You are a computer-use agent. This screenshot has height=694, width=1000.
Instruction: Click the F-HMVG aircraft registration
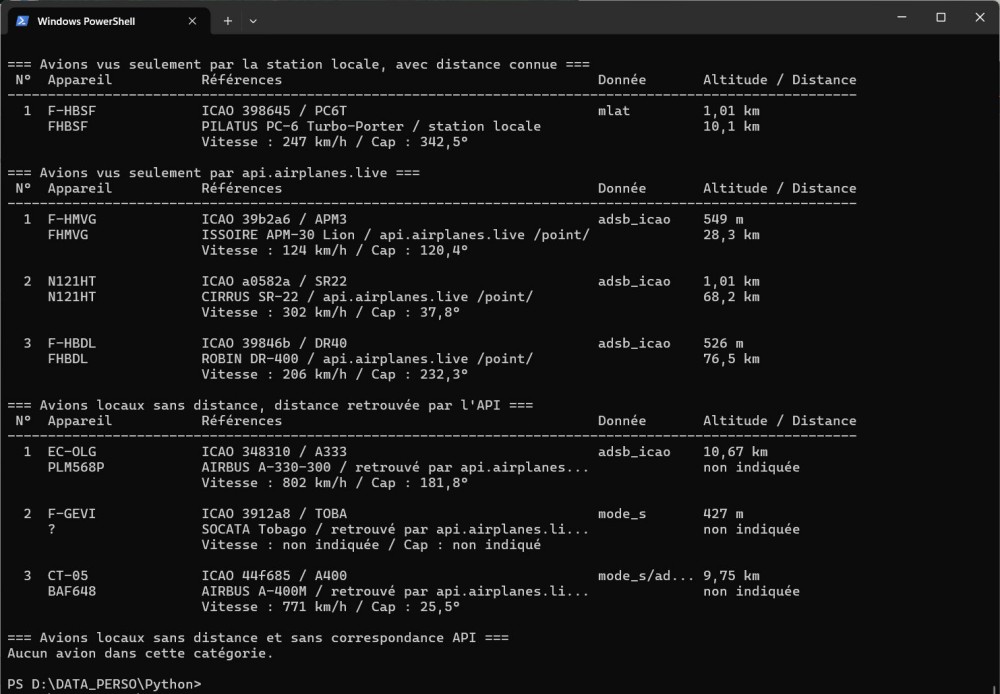(72, 219)
